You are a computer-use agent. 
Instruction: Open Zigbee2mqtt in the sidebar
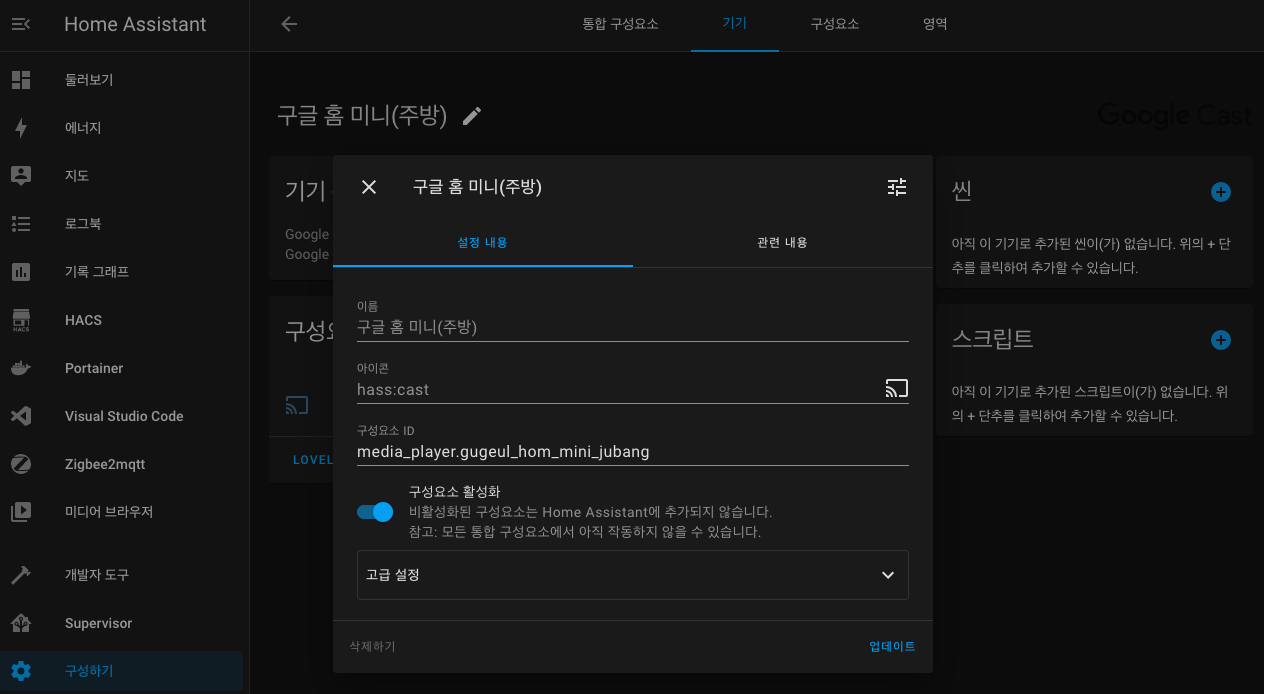pyautogui.click(x=122, y=464)
